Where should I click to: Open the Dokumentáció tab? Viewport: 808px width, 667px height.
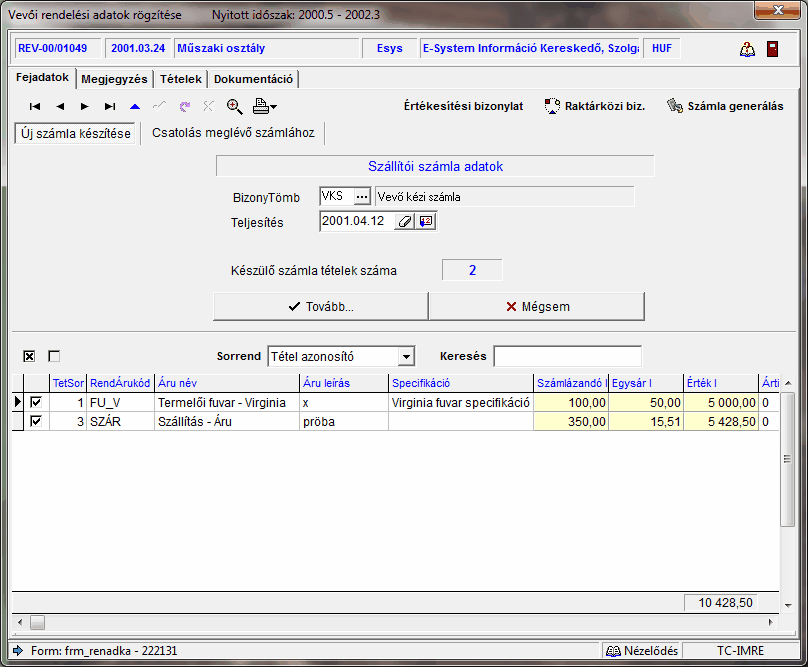click(254, 79)
